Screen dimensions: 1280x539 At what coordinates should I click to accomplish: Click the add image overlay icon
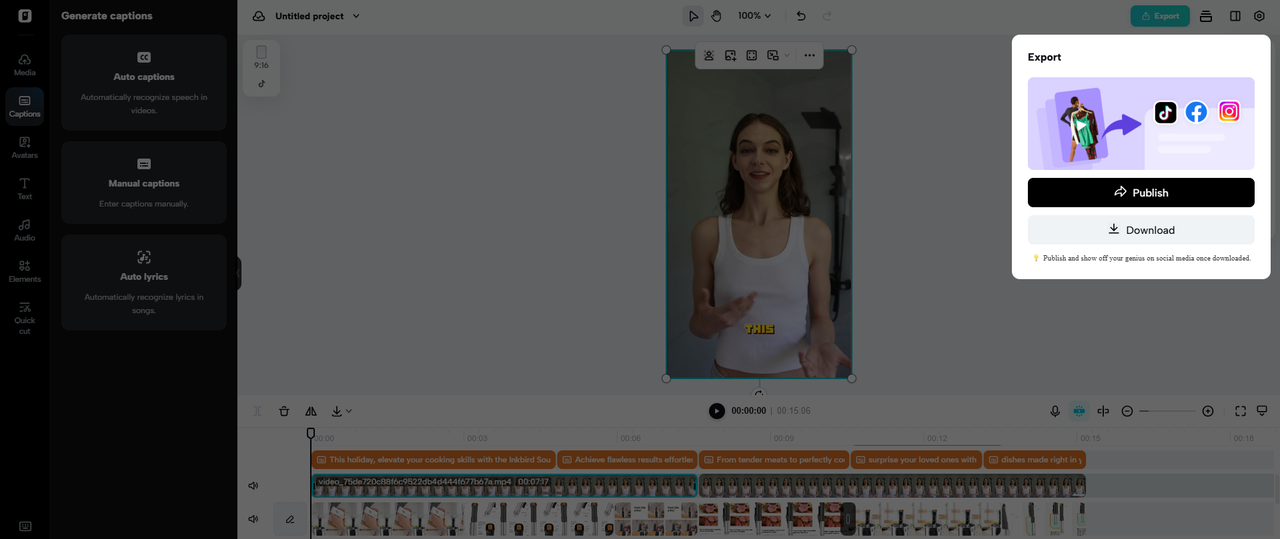pyautogui.click(x=731, y=56)
